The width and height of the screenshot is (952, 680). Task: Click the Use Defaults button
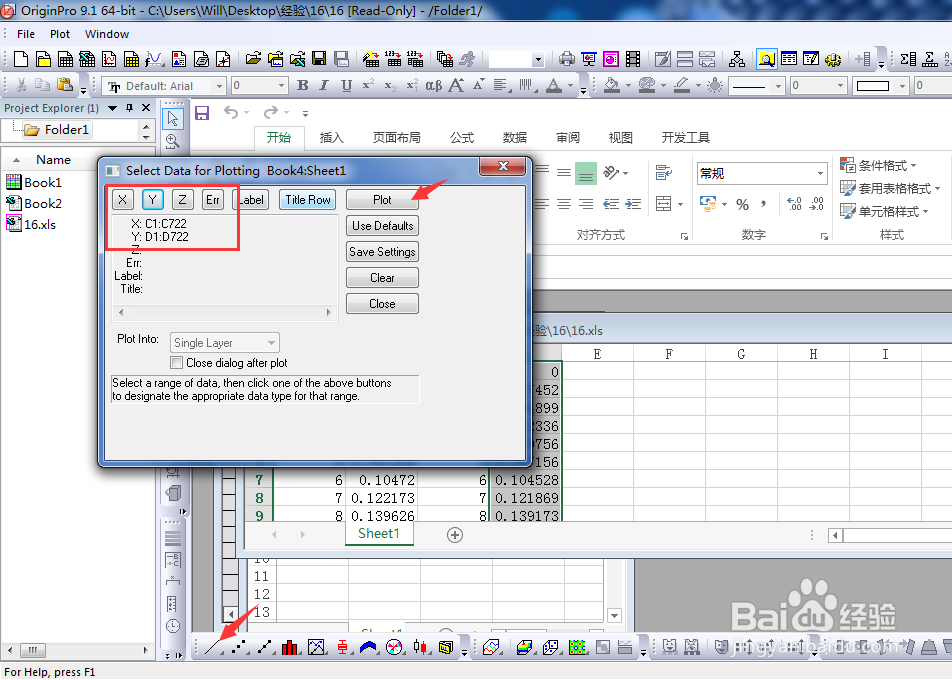[x=382, y=226]
